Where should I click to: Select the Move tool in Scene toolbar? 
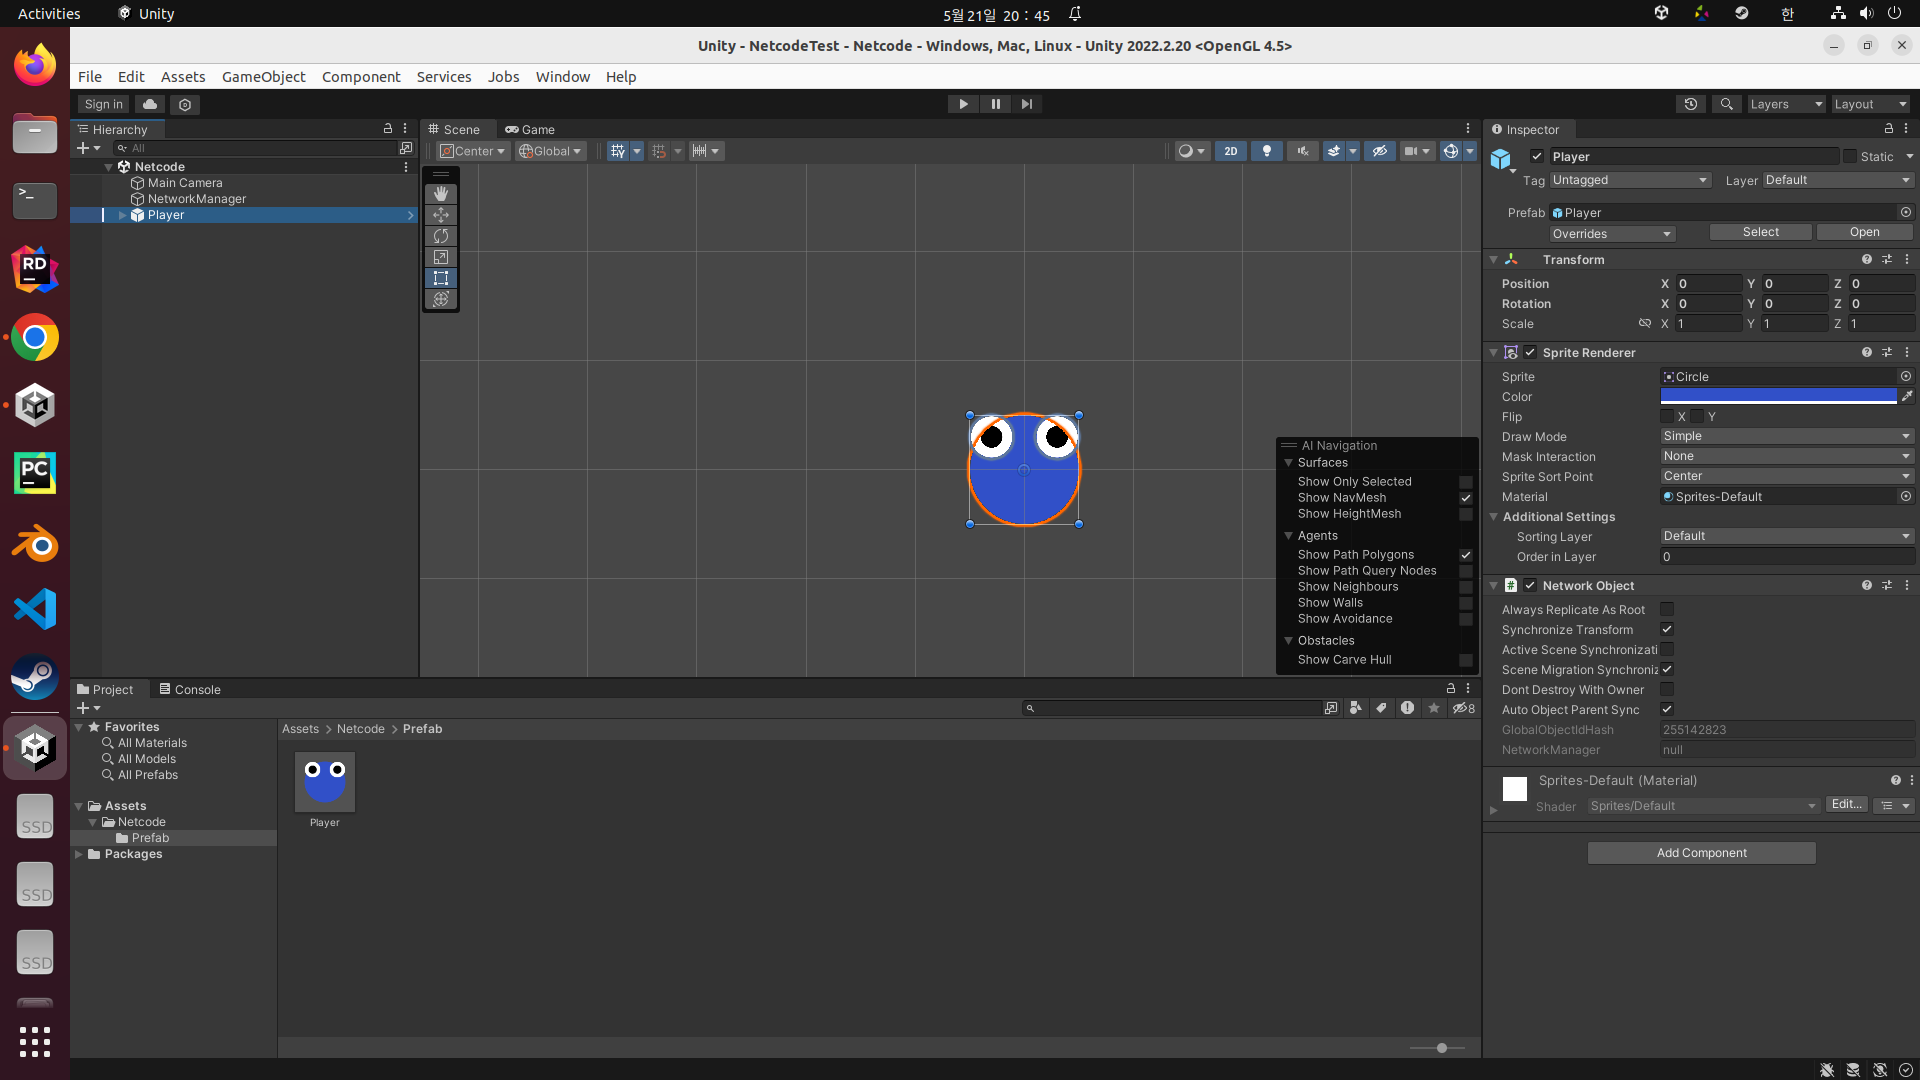tap(441, 215)
